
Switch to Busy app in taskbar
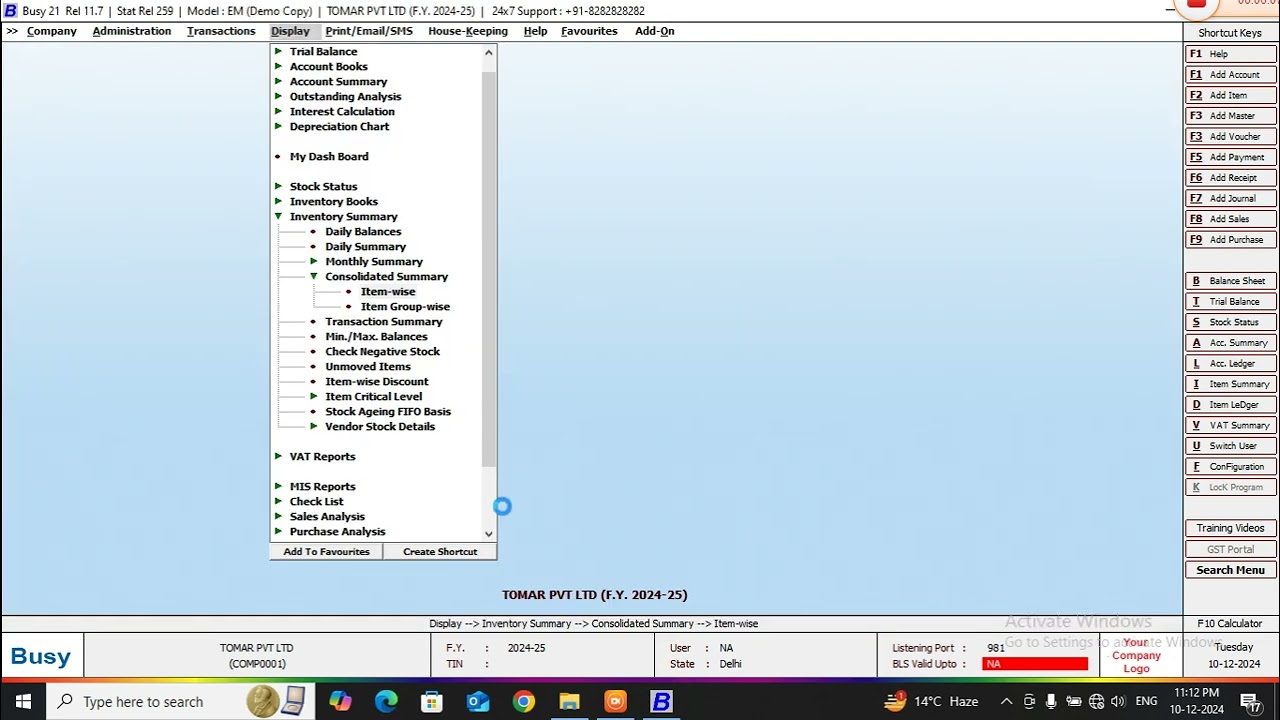pyautogui.click(x=661, y=702)
